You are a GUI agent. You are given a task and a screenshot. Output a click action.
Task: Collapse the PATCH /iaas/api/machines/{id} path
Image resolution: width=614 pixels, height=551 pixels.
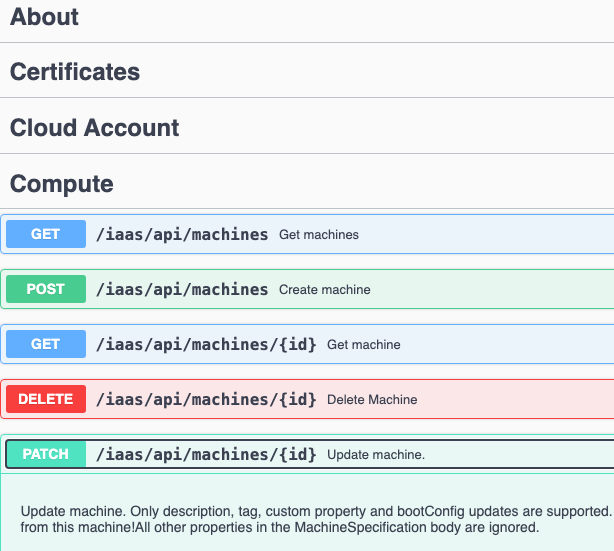(206, 454)
